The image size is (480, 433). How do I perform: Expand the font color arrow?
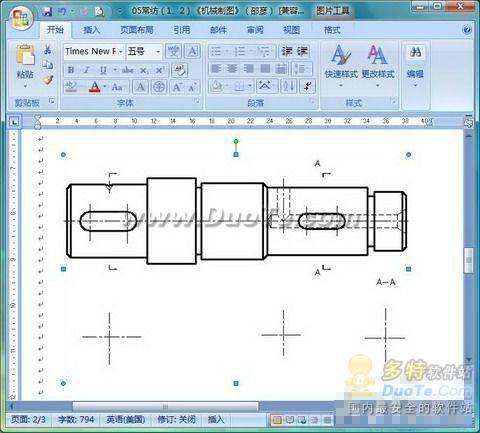105,87
